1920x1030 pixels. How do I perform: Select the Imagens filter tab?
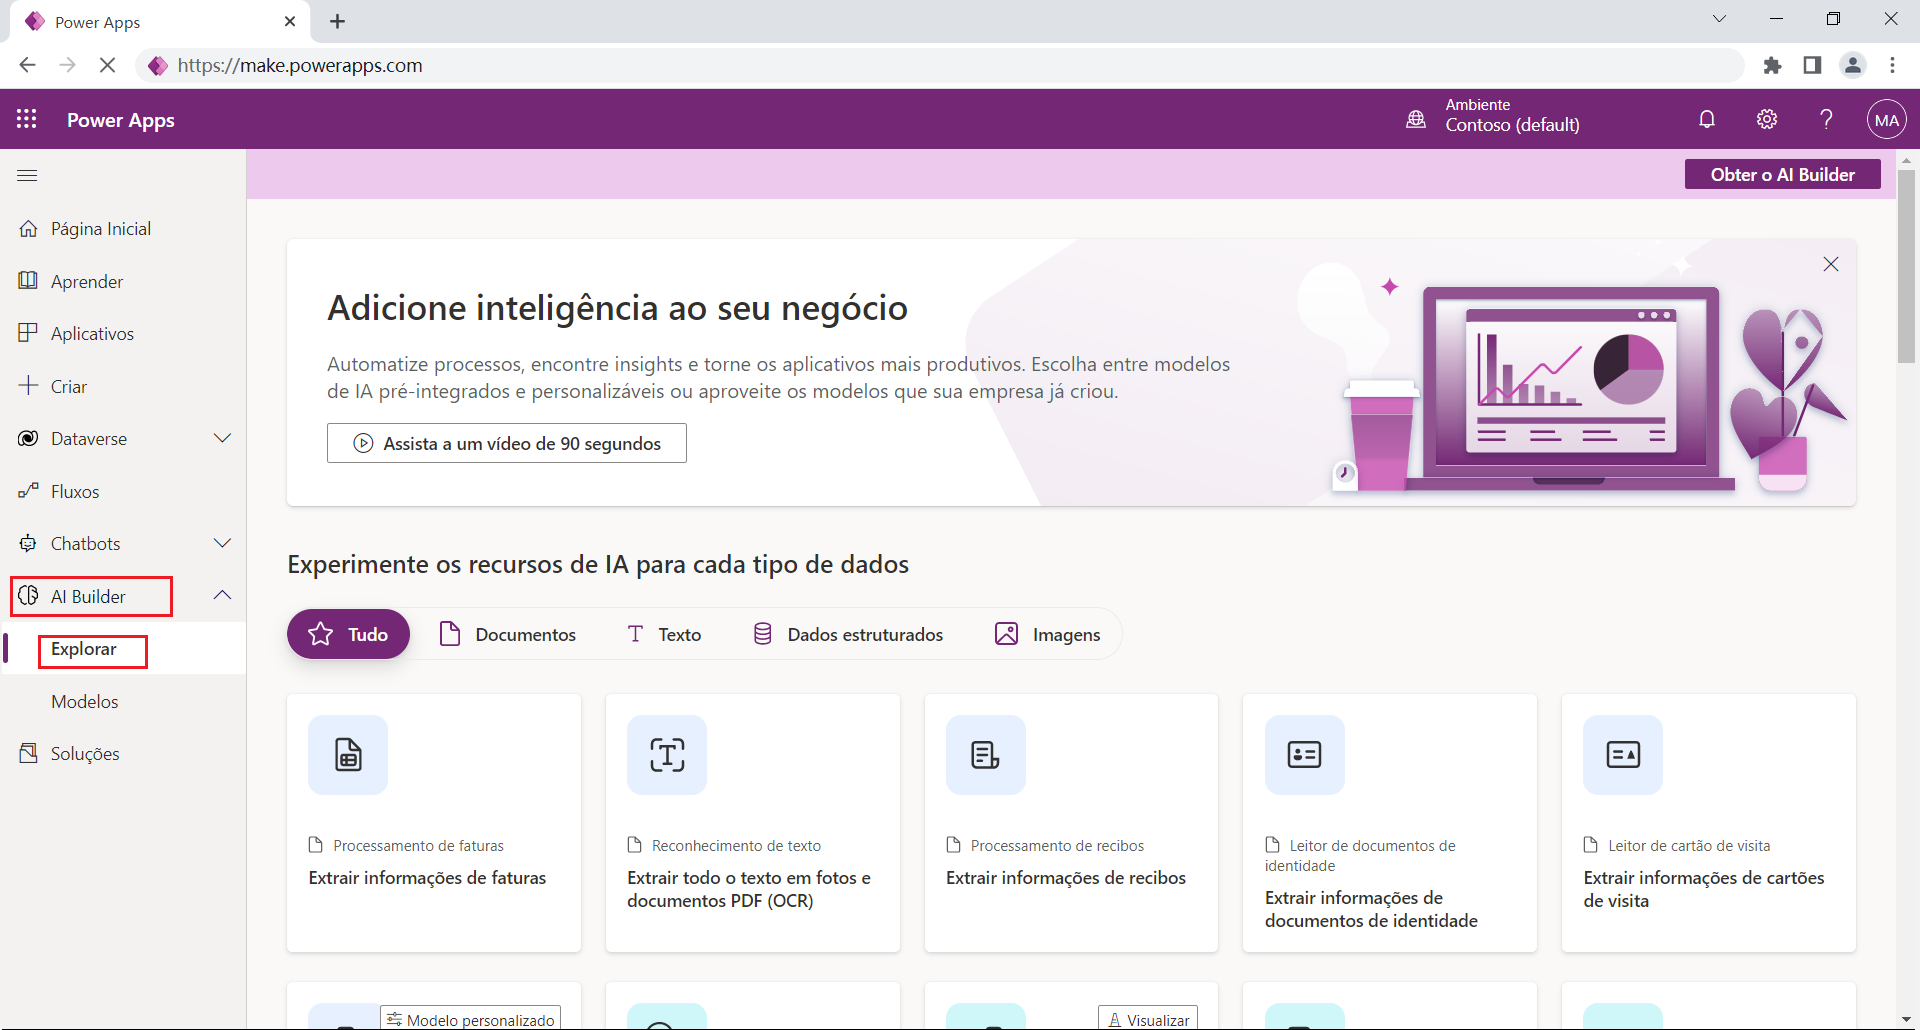tap(1048, 634)
